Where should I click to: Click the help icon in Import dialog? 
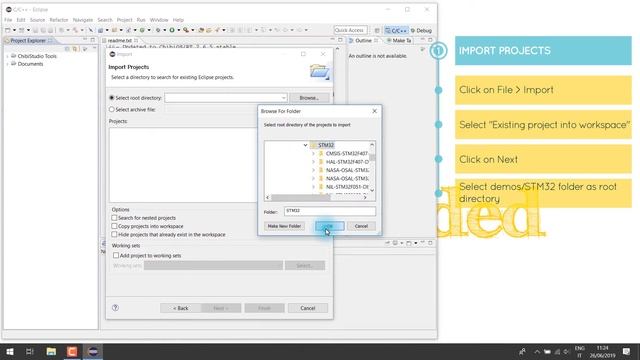[x=116, y=308]
